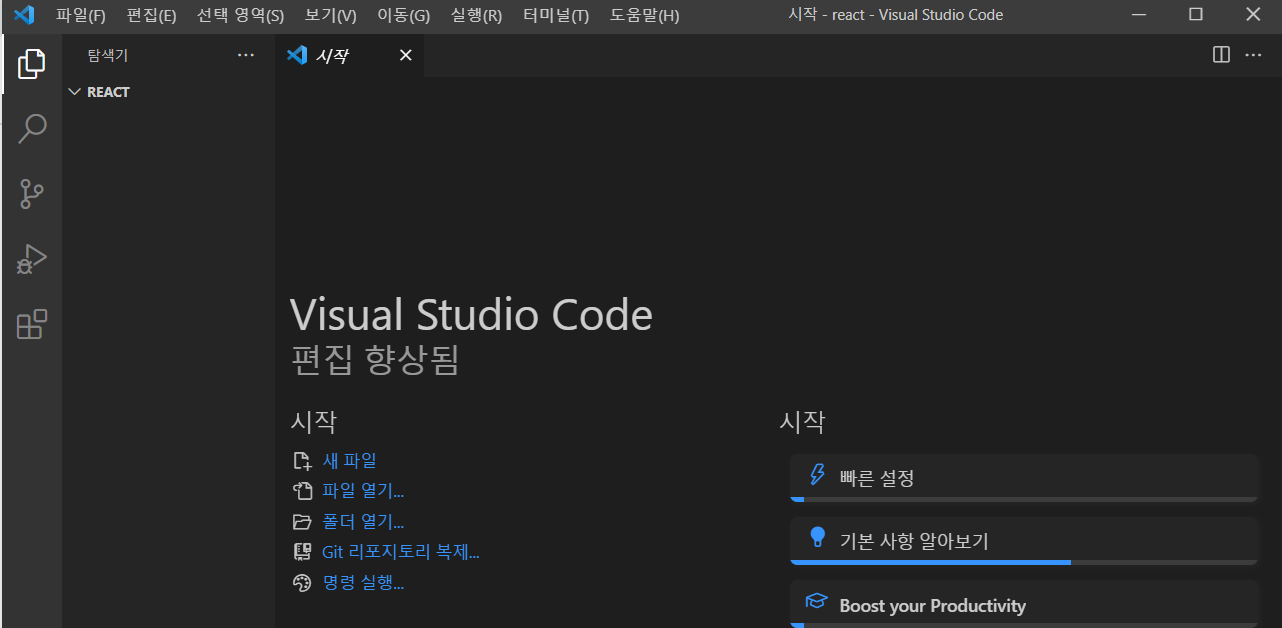Viewport: 1282px width, 628px height.
Task: Maximize the VS Code window
Action: click(1196, 15)
